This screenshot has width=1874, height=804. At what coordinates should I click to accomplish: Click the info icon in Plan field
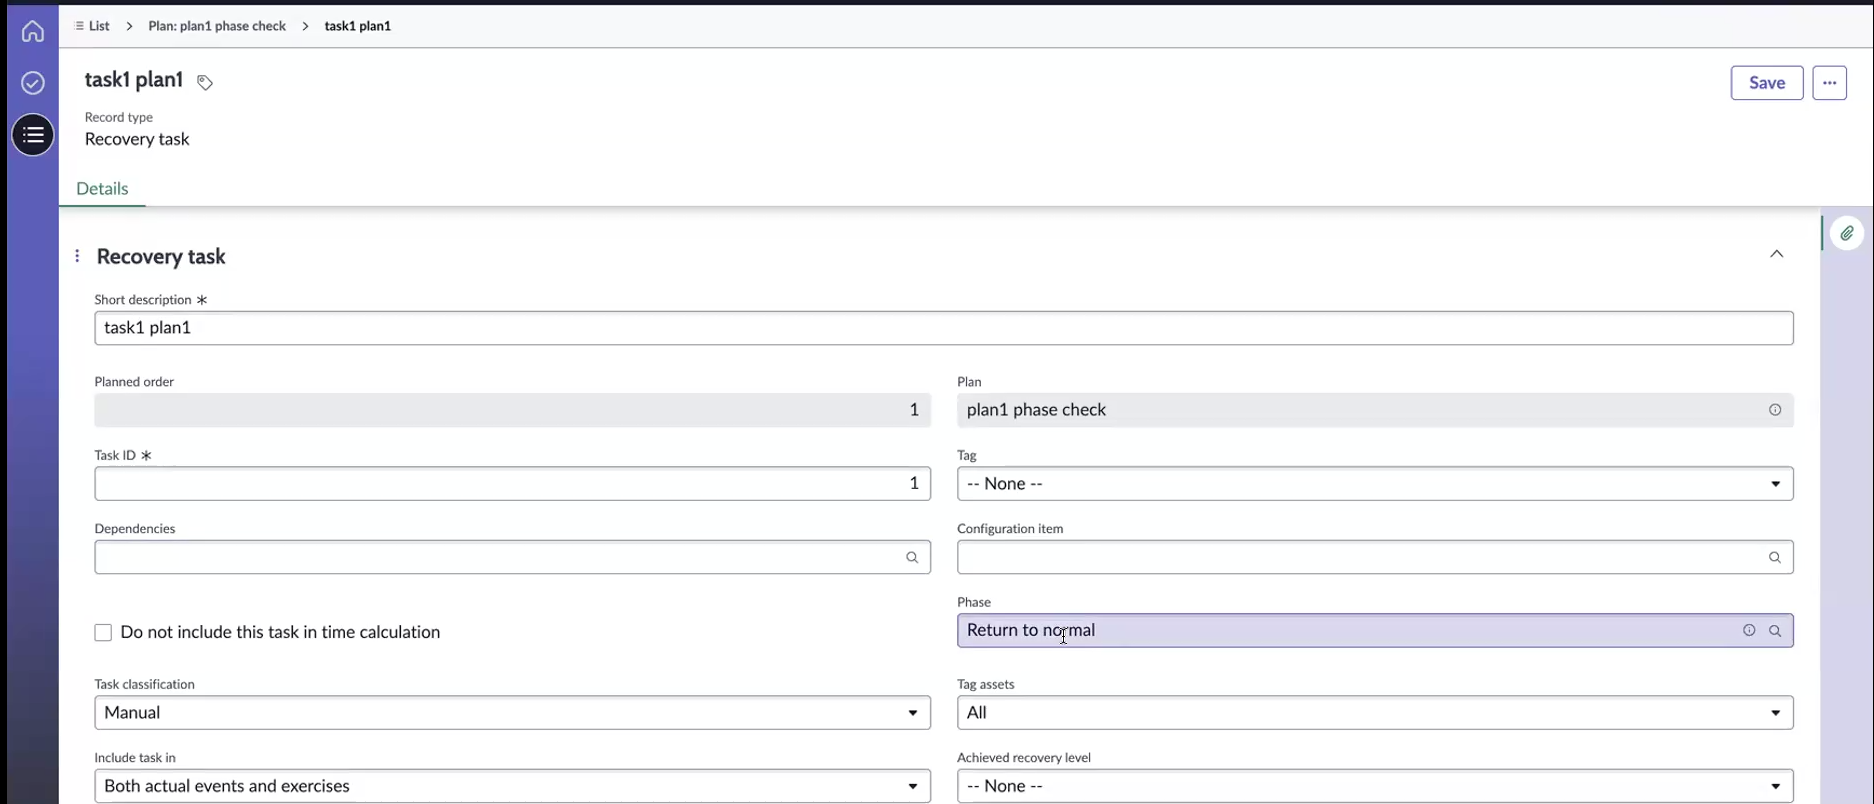click(x=1775, y=410)
